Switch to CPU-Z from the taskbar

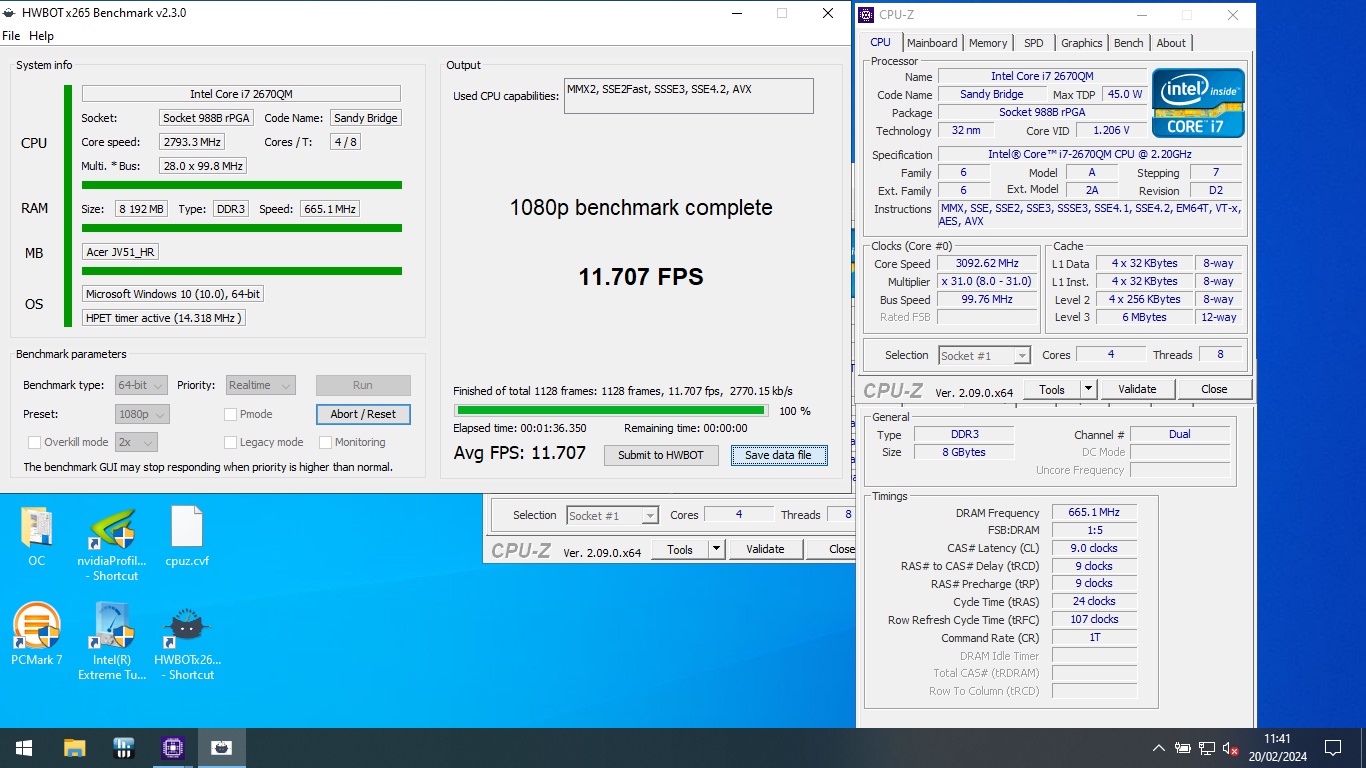[x=172, y=748]
